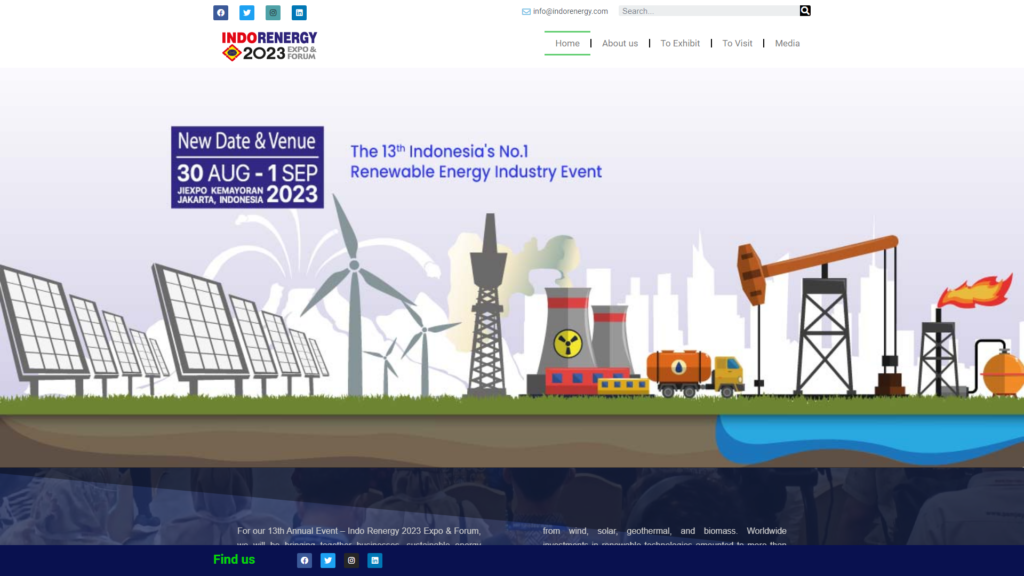Open the Twitter icon in the top header
Image resolution: width=1024 pixels, height=576 pixels.
coord(247,12)
